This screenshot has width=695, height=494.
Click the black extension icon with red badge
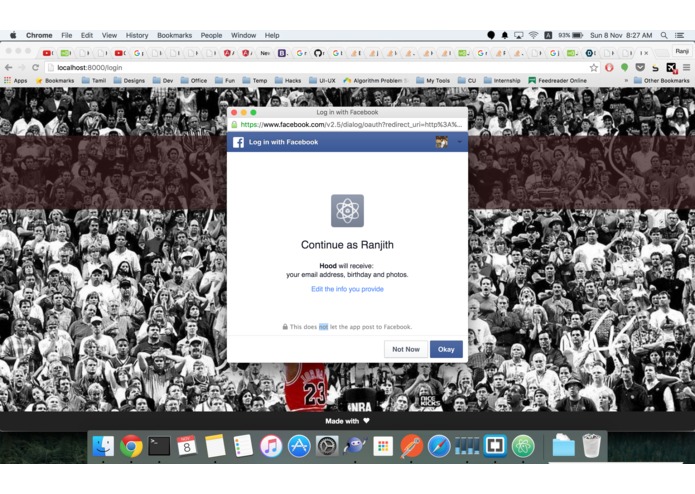point(672,67)
